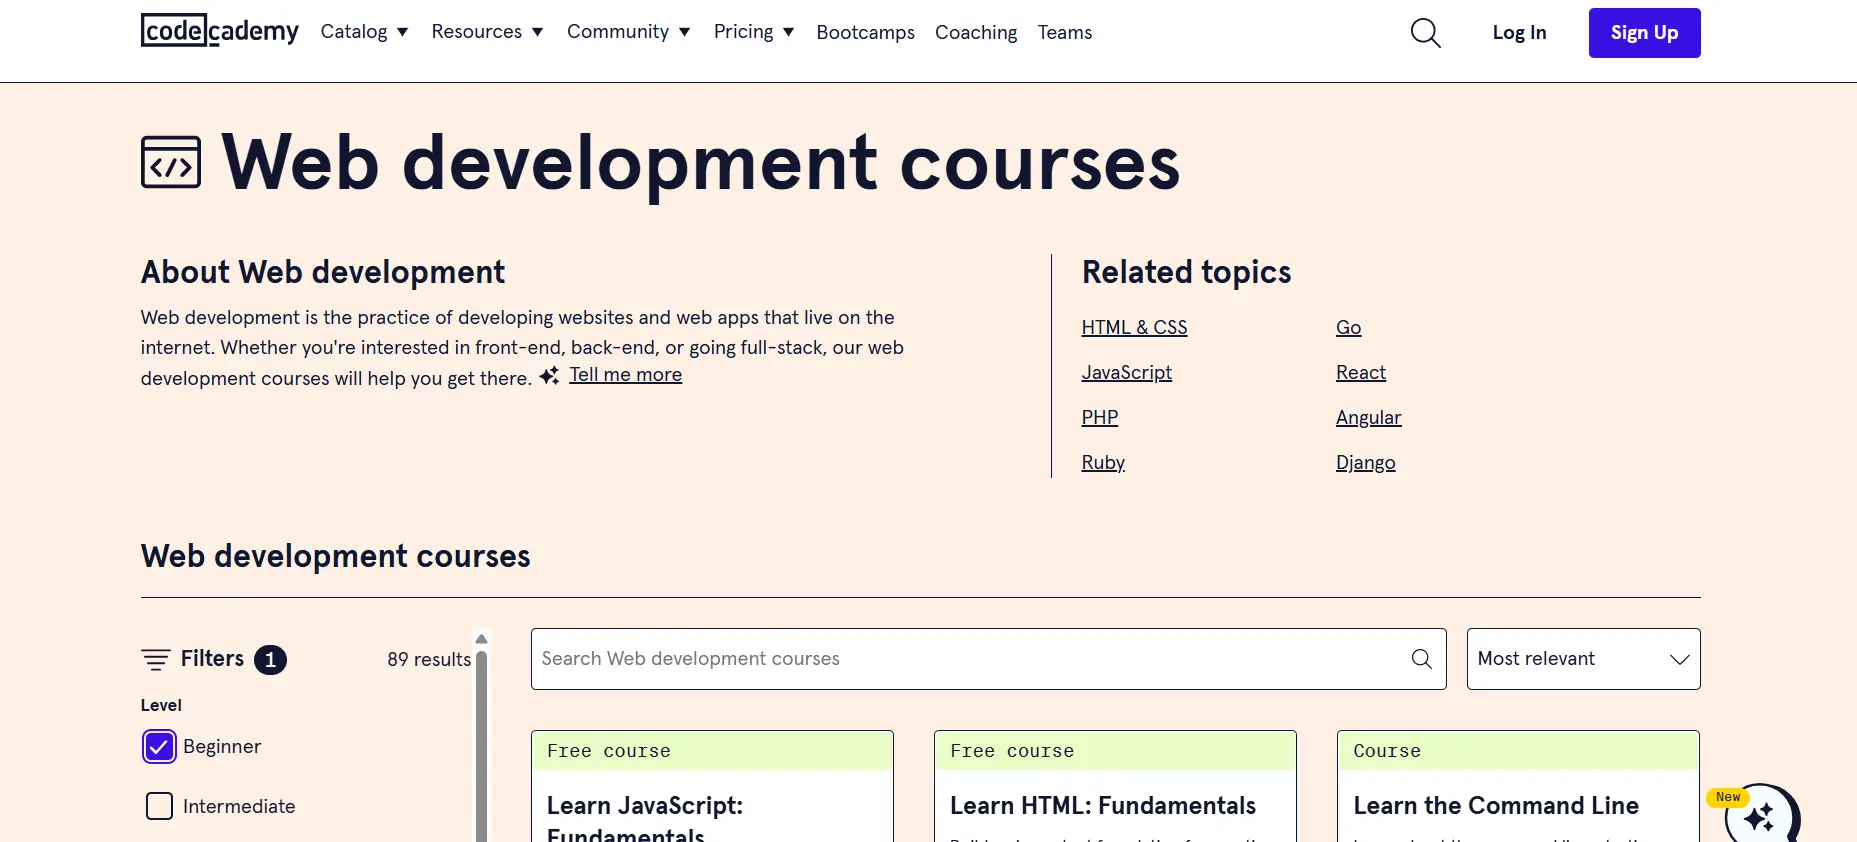Image resolution: width=1857 pixels, height=842 pixels.
Task: Open the Django related topic
Action: pyautogui.click(x=1365, y=463)
